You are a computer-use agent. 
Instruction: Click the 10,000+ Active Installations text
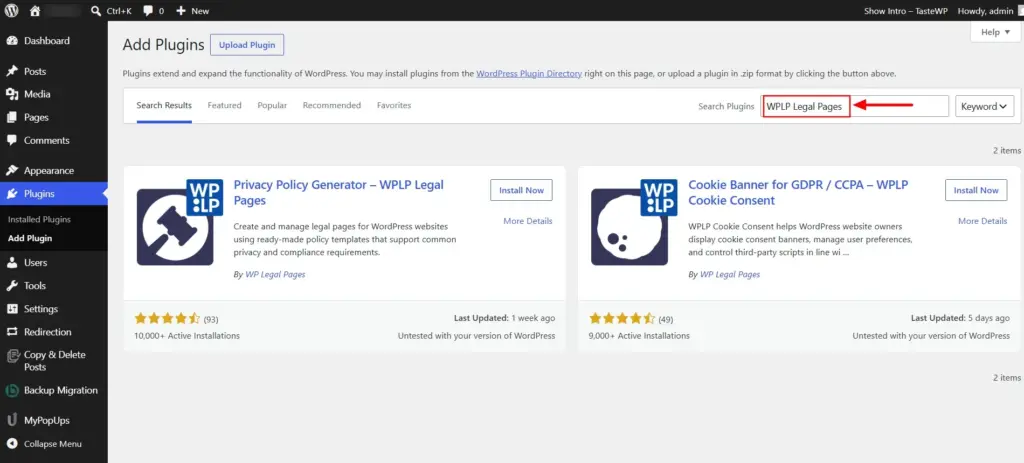click(x=187, y=336)
